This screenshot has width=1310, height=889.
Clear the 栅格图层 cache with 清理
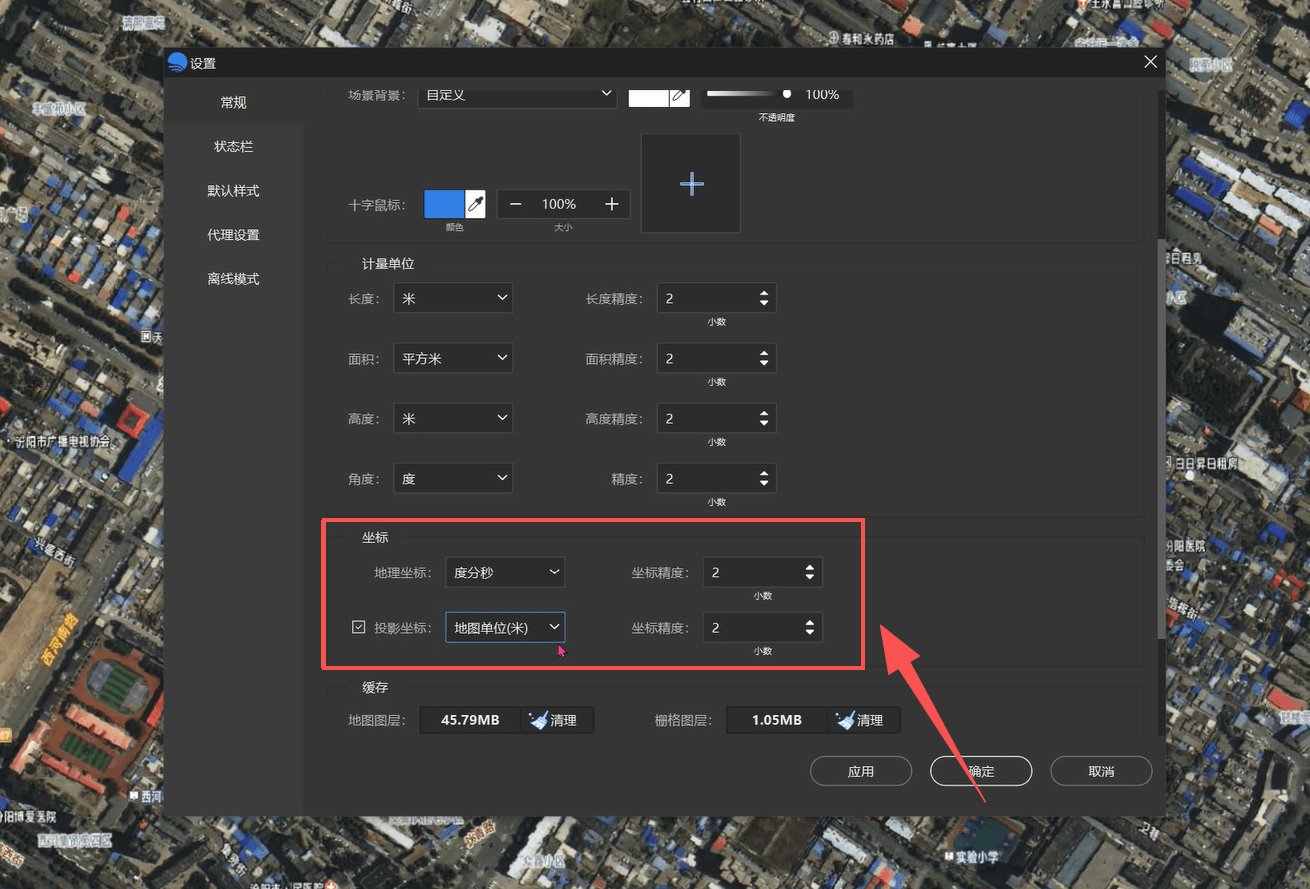click(x=864, y=720)
